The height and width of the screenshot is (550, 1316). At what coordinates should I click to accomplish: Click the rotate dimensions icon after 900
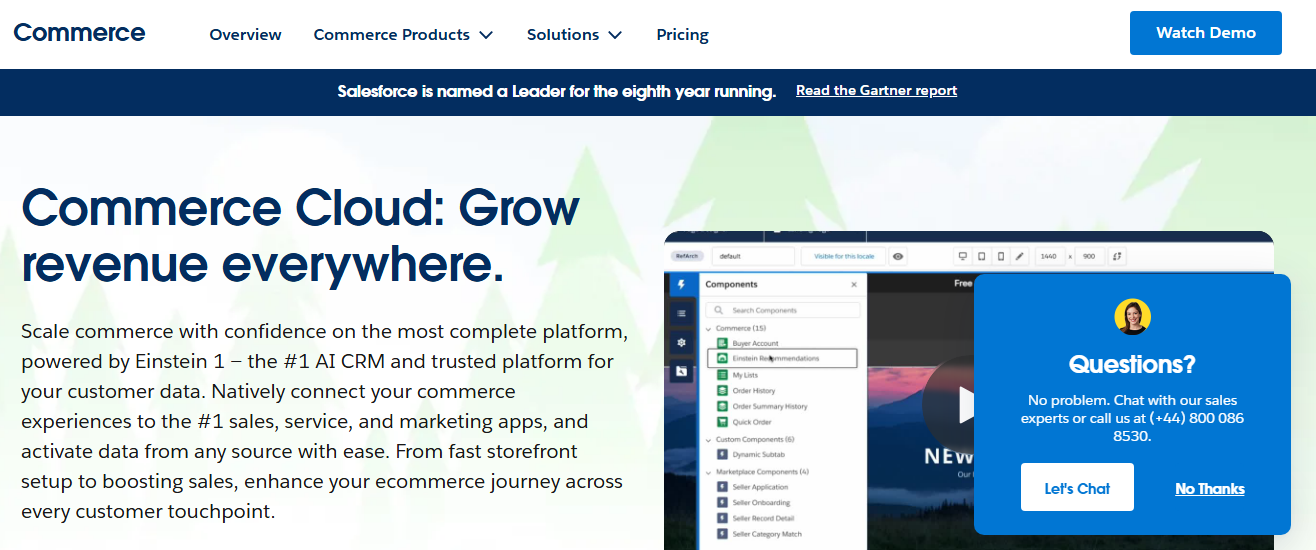(x=1117, y=256)
